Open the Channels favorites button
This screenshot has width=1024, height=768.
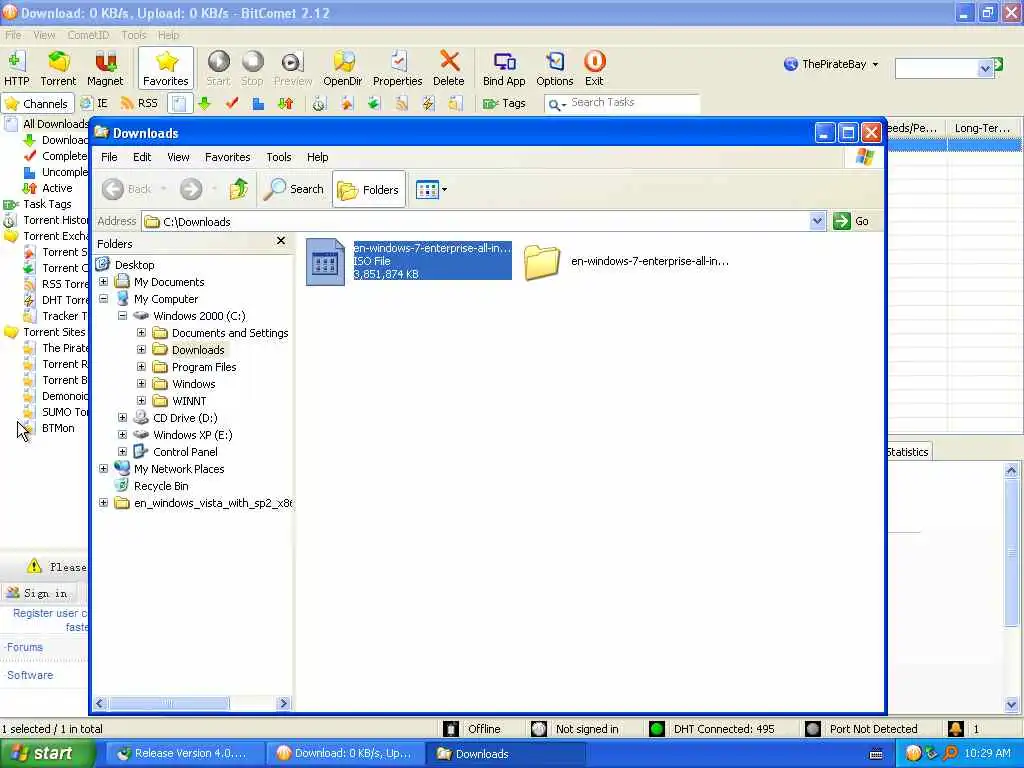37,103
